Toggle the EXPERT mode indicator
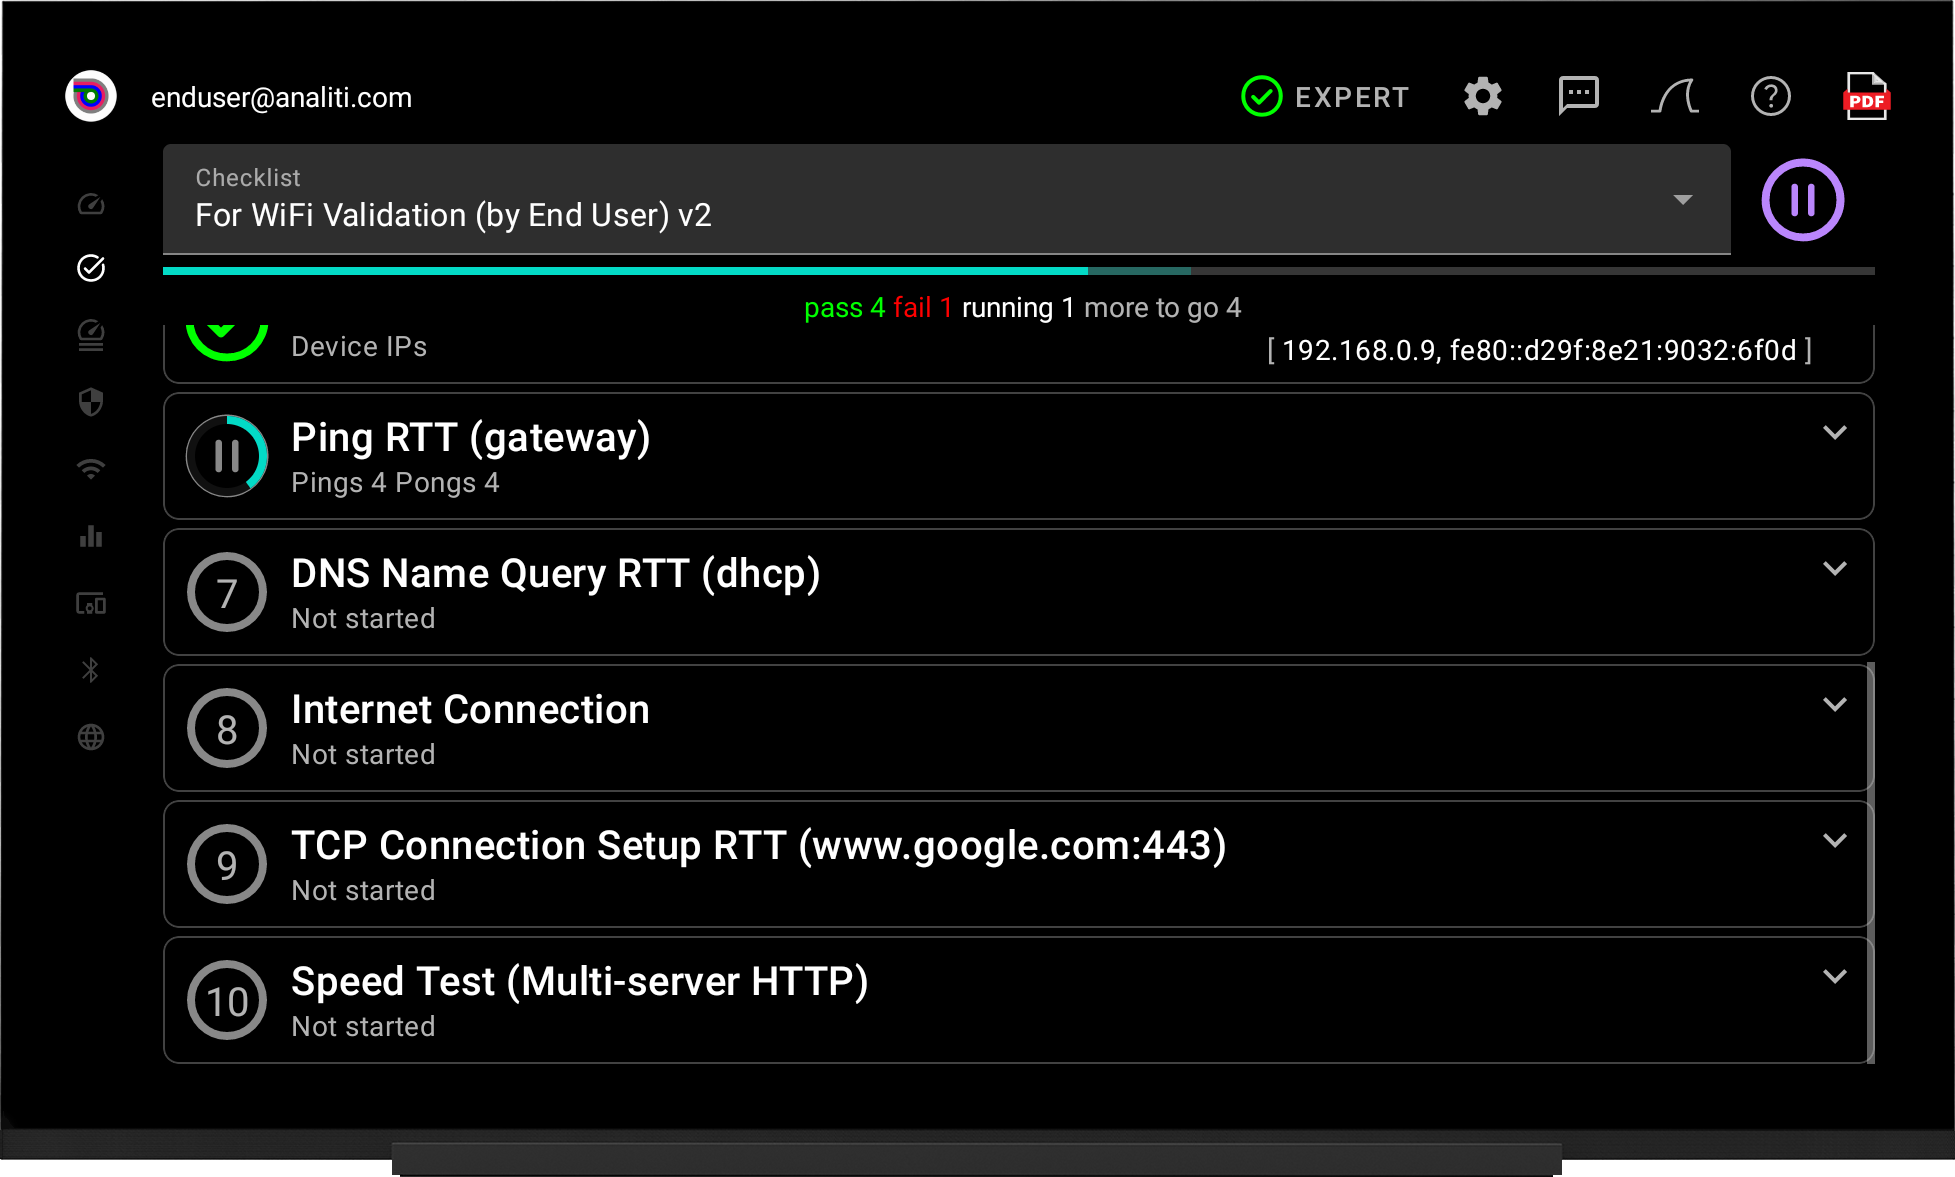The height and width of the screenshot is (1177, 1955). pos(1324,97)
